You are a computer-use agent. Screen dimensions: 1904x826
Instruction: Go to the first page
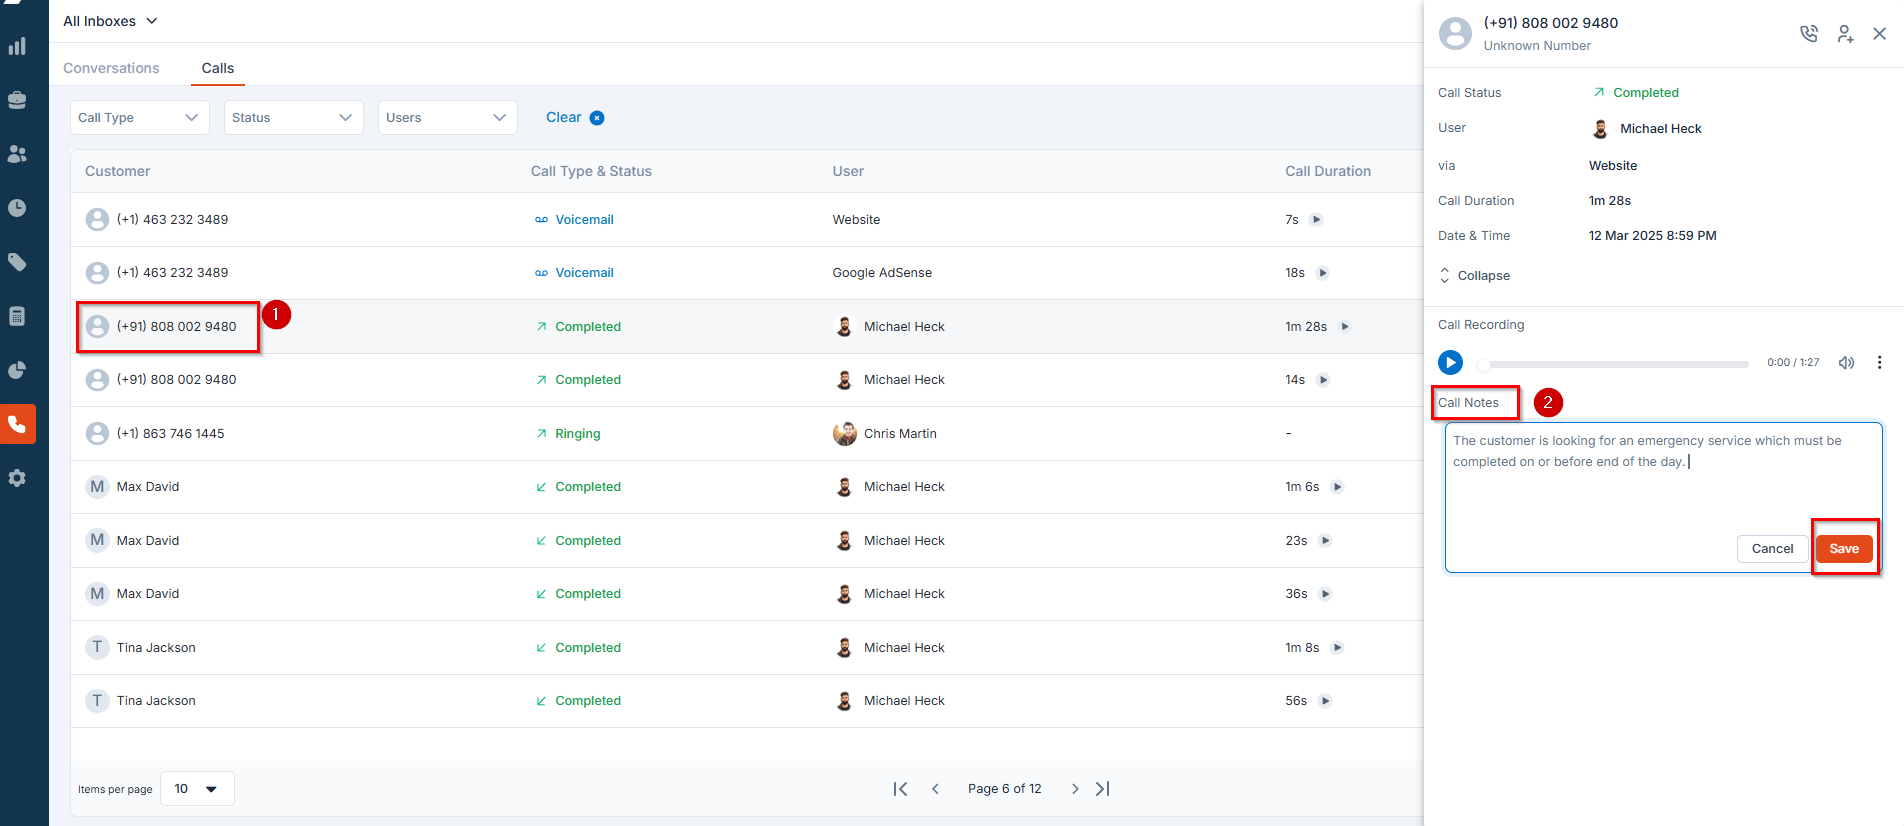pyautogui.click(x=900, y=789)
